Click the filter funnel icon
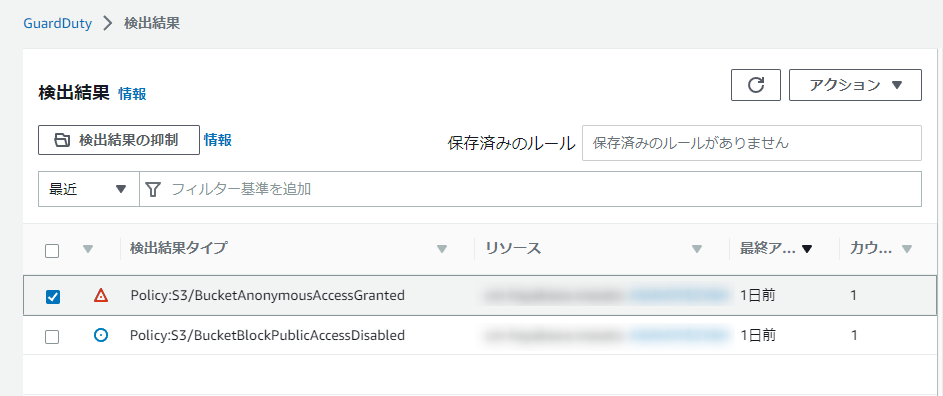This screenshot has width=943, height=396. point(153,190)
